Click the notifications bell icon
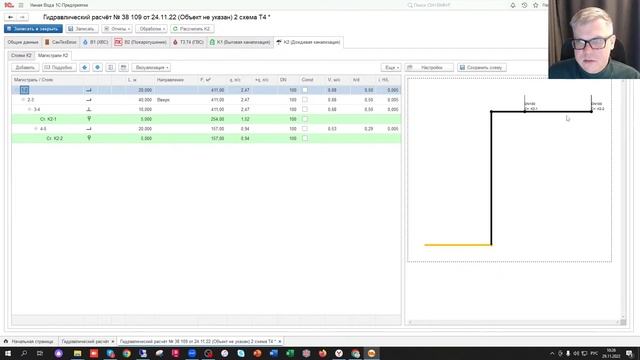Image resolution: width=640 pixels, height=360 pixels. [x=513, y=5]
